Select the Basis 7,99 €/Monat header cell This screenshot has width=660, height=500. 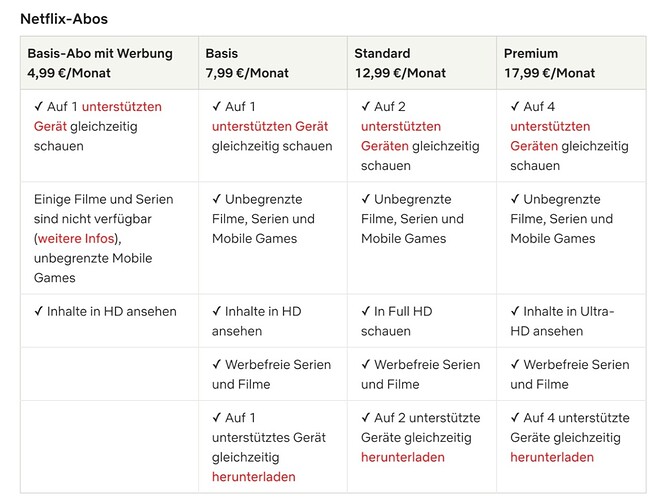[x=273, y=63]
